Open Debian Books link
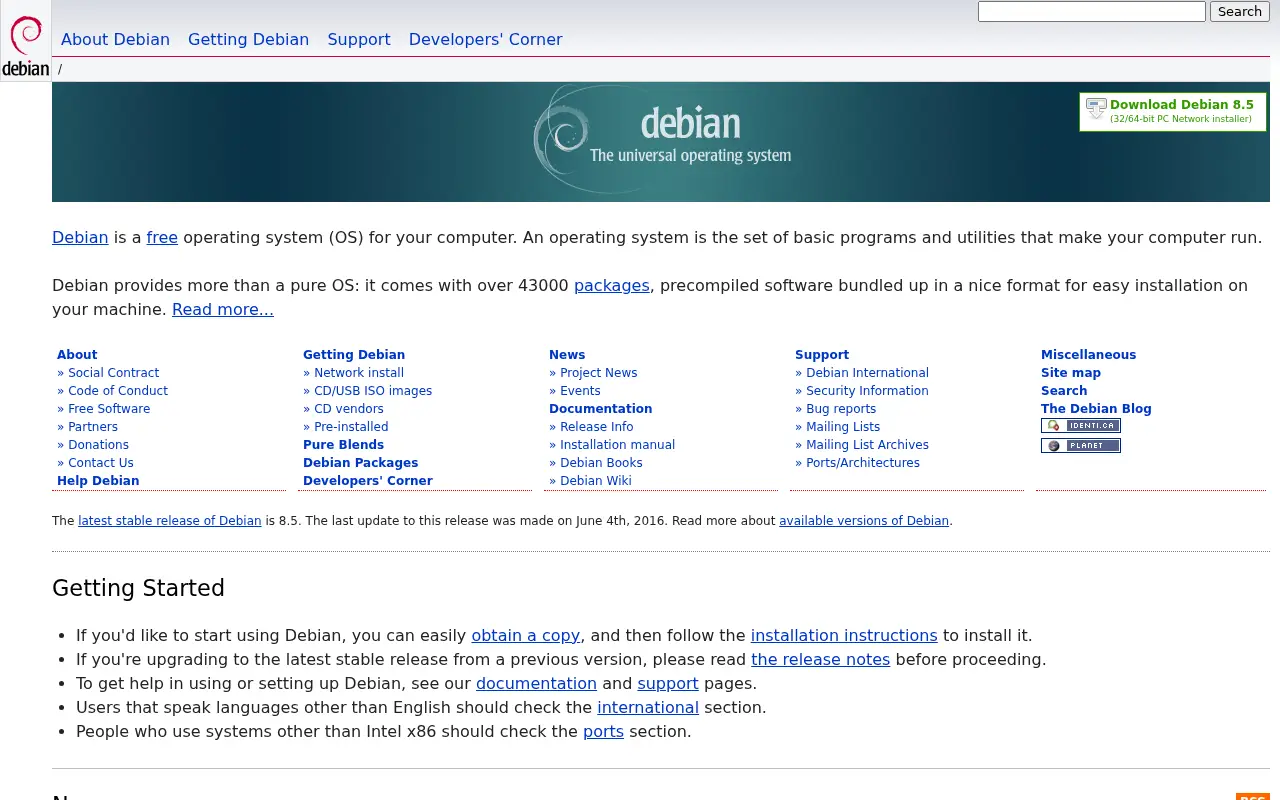The image size is (1280, 800). pyautogui.click(x=601, y=463)
